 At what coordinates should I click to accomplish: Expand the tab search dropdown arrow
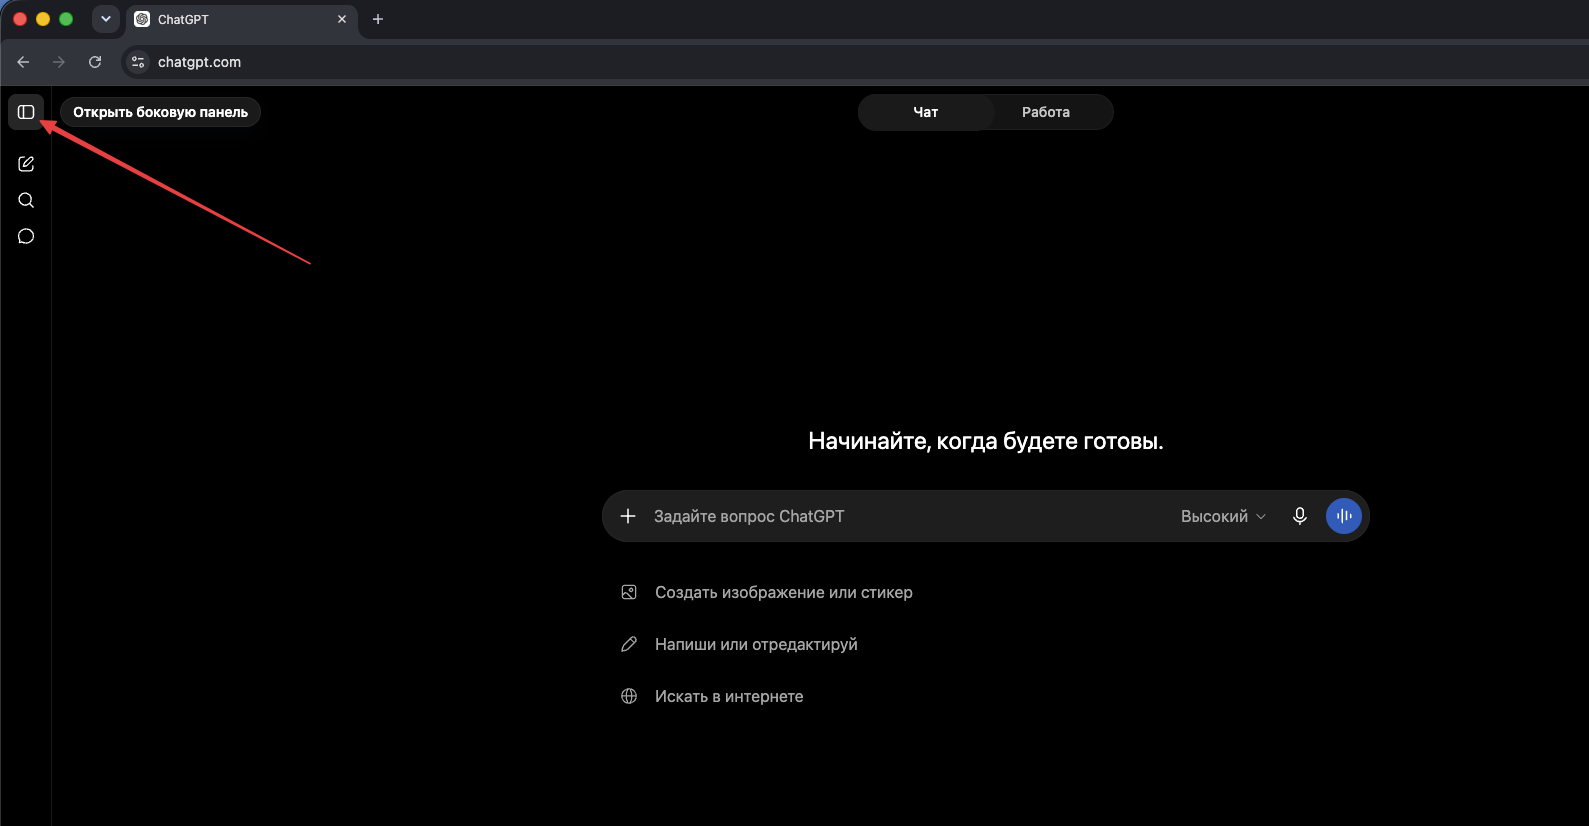[x=106, y=19]
